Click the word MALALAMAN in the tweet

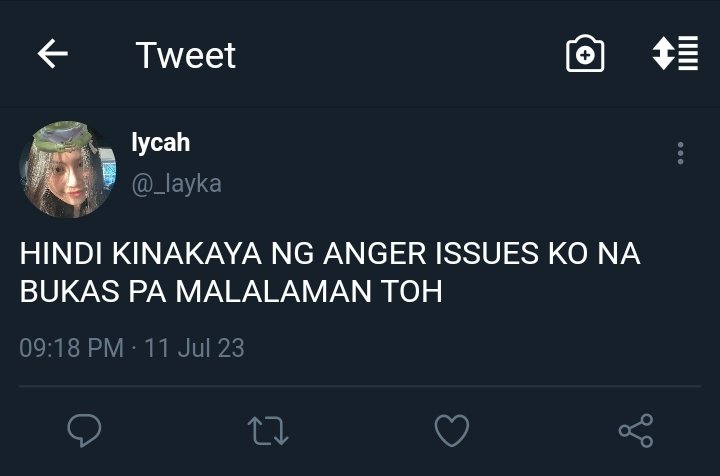pos(274,291)
